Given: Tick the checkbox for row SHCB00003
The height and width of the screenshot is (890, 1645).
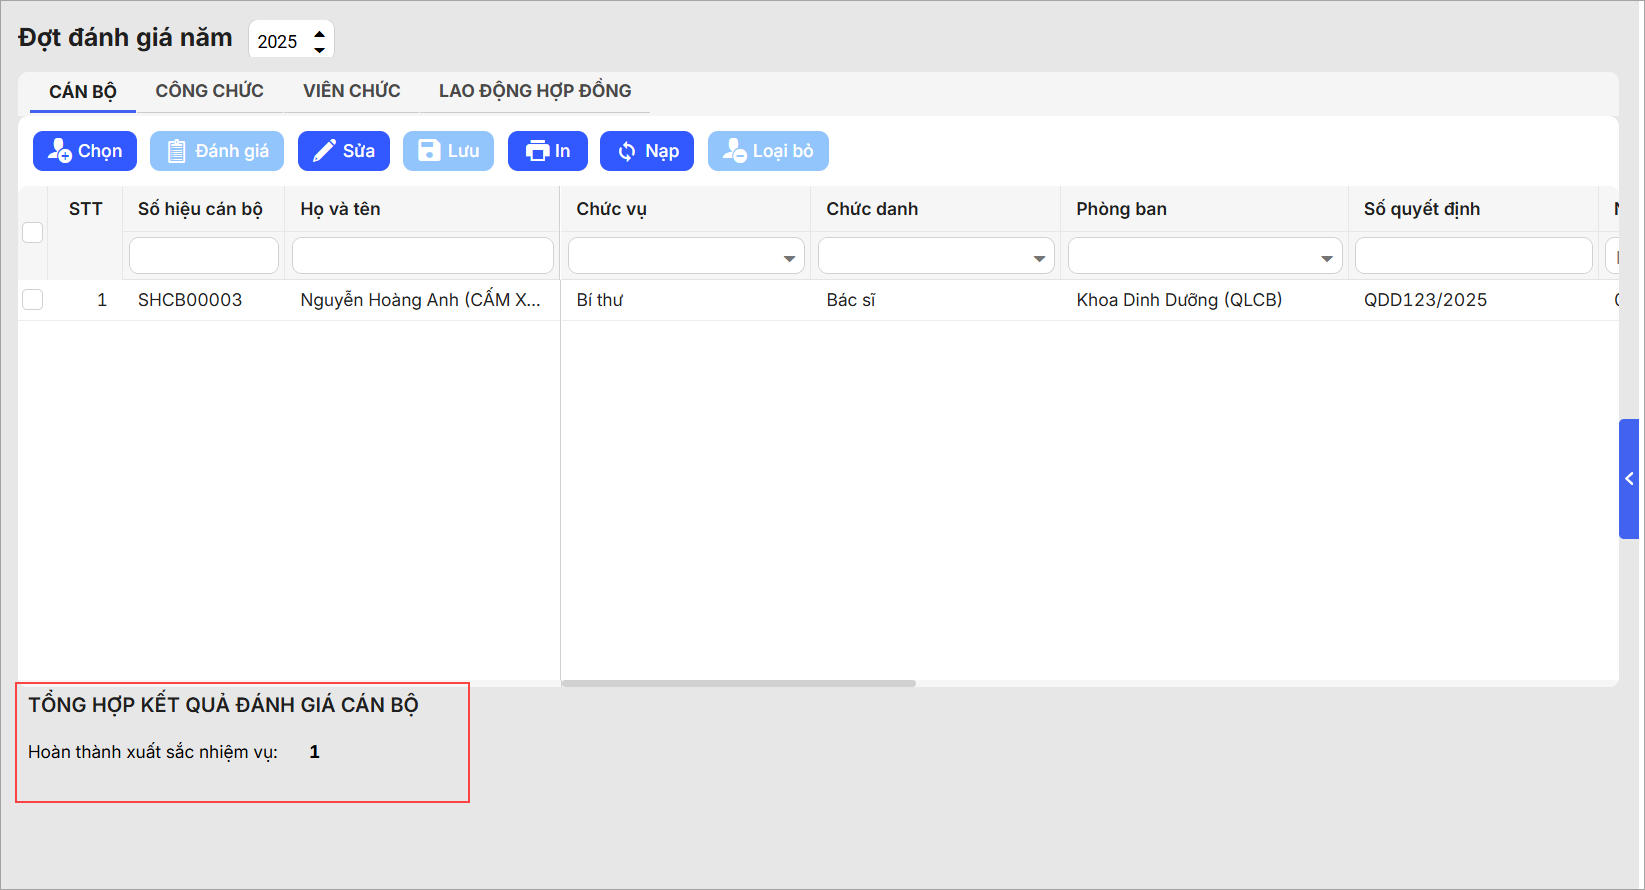Looking at the screenshot, I should (x=33, y=299).
